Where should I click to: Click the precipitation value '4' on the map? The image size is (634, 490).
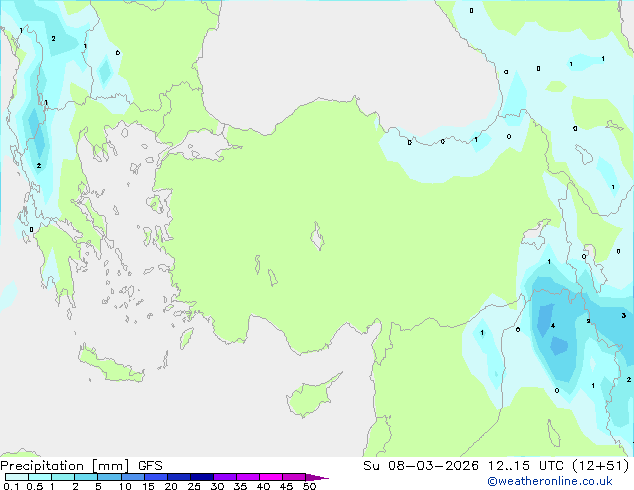(x=553, y=325)
